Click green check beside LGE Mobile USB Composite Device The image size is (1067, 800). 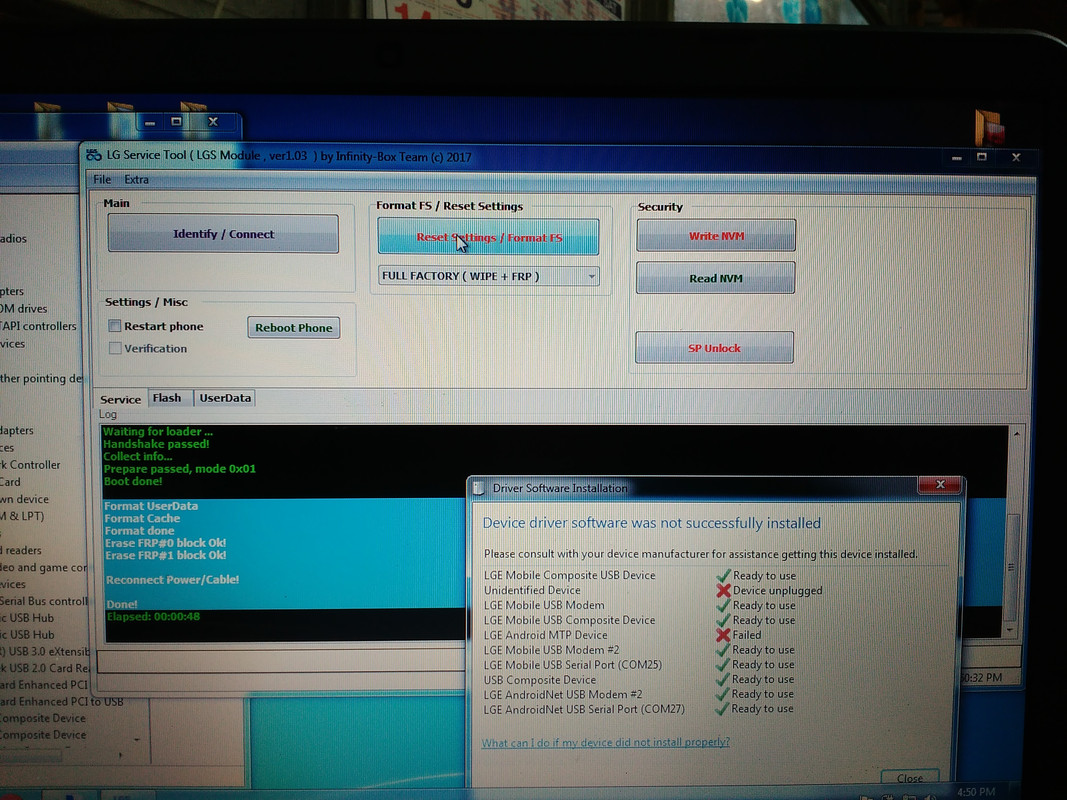723,620
